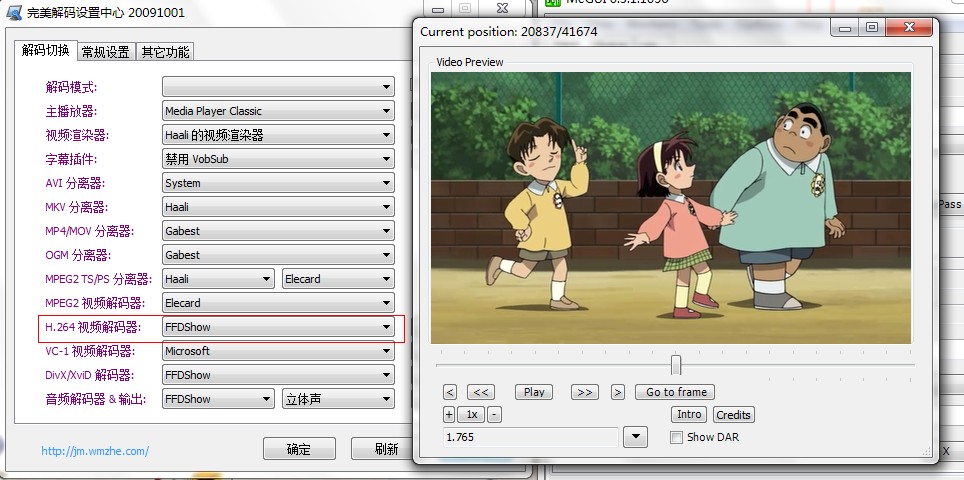Open the jm.wmzhe.com link

pos(95,451)
